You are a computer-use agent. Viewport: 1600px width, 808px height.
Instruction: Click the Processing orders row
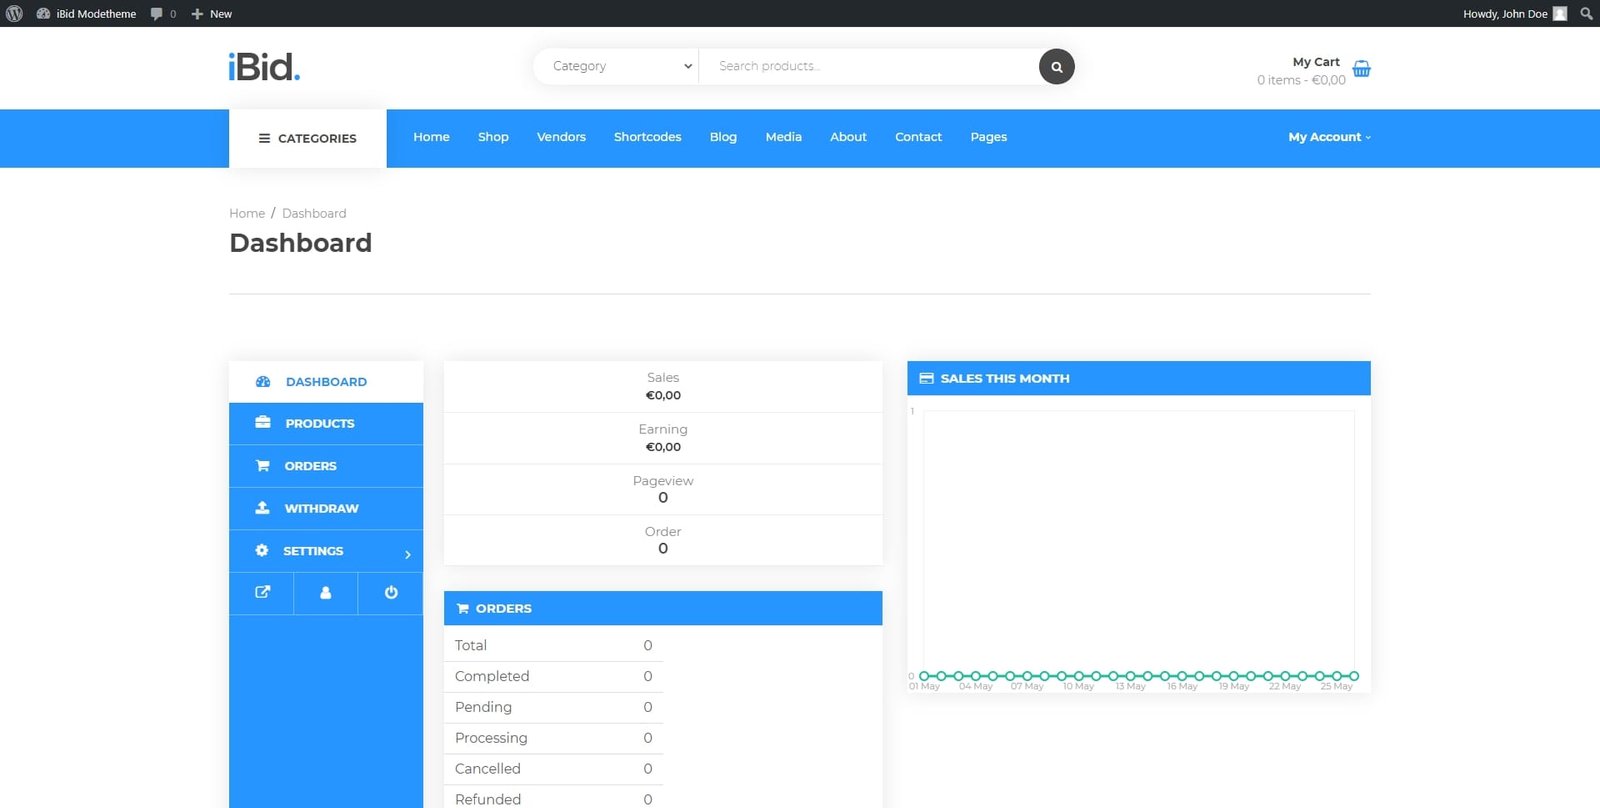[x=553, y=738]
